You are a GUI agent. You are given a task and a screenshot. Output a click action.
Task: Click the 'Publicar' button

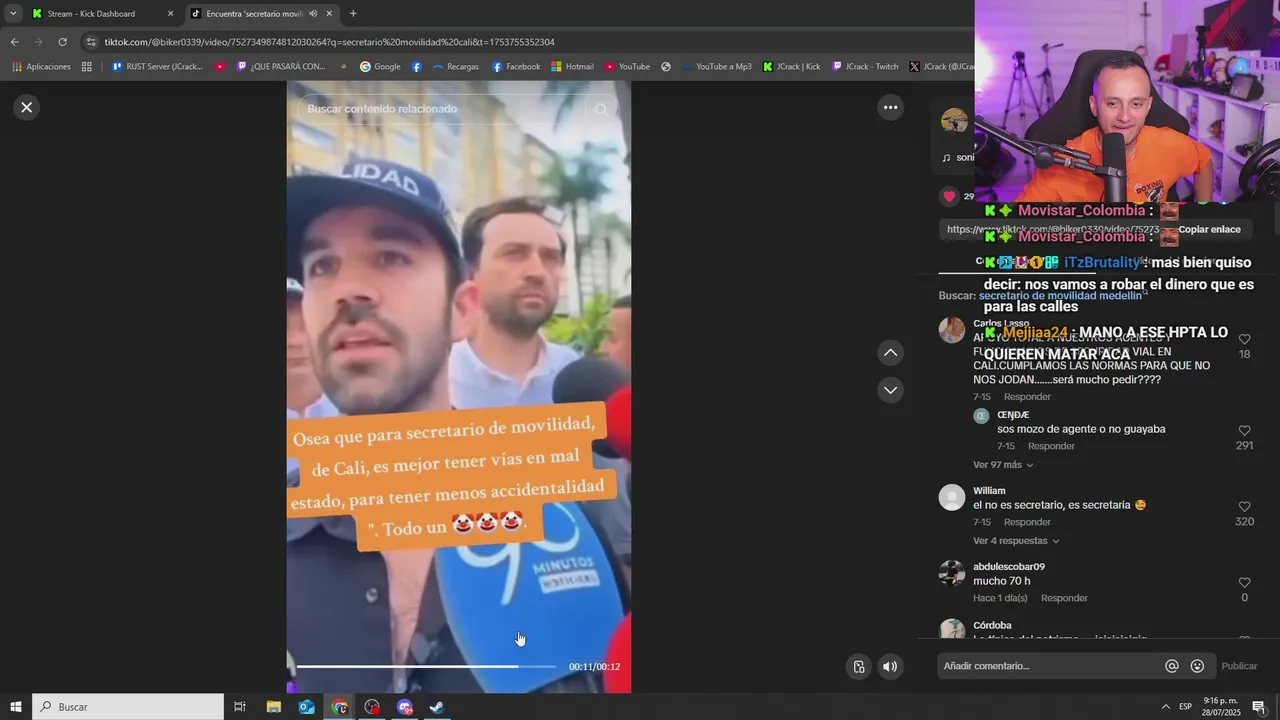click(1239, 666)
